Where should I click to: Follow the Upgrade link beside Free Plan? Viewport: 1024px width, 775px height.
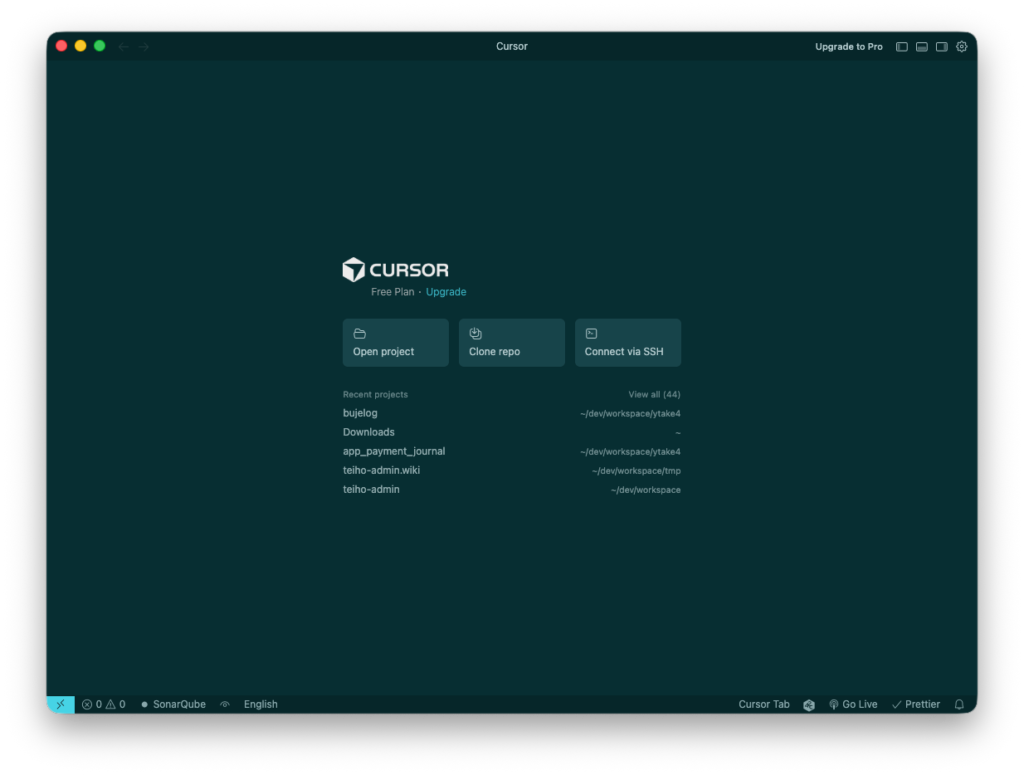pos(446,292)
